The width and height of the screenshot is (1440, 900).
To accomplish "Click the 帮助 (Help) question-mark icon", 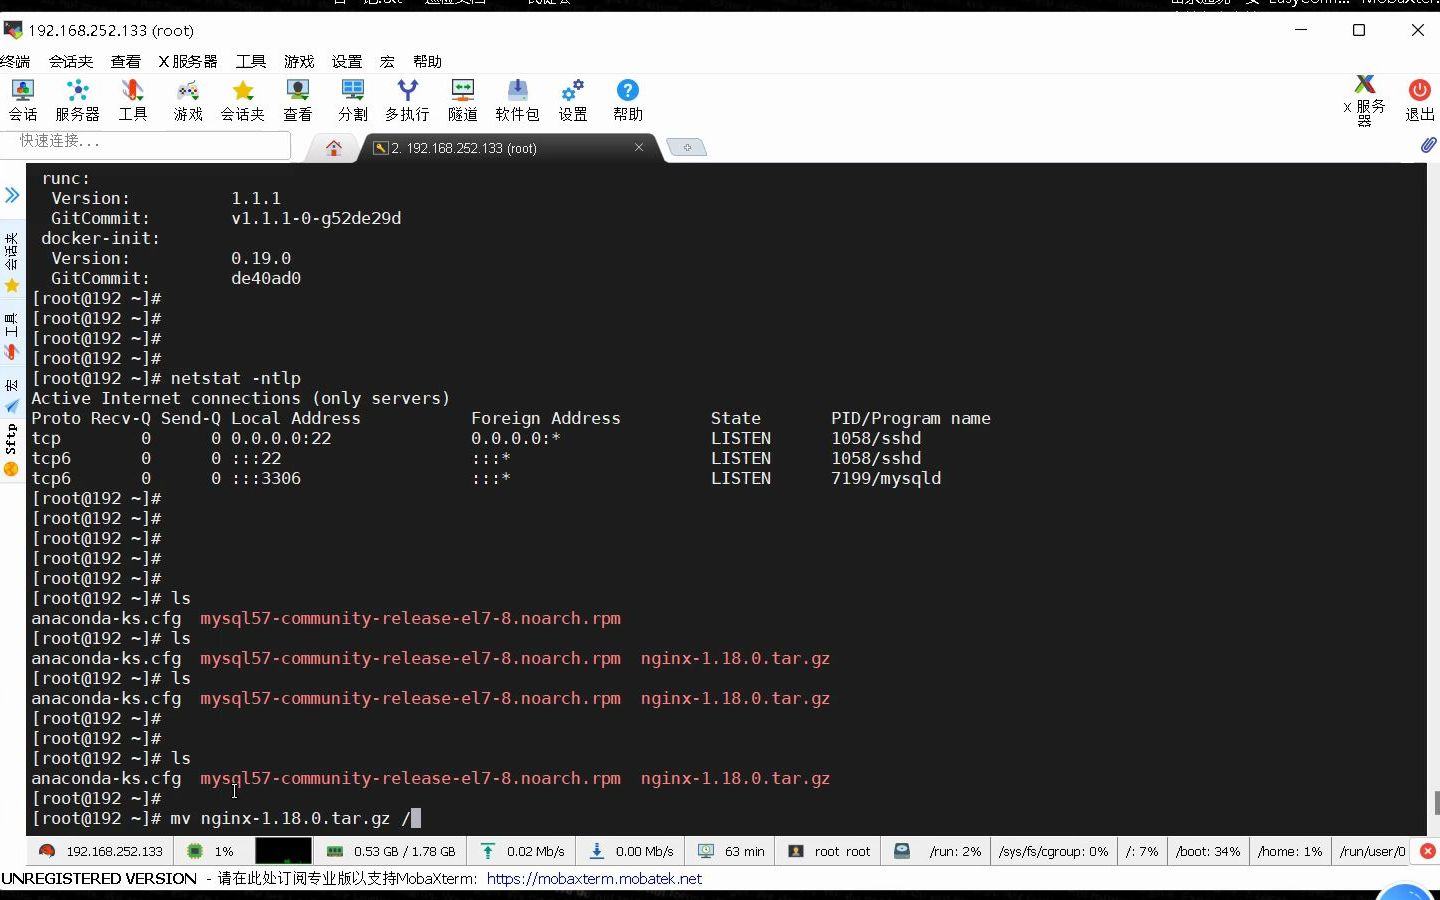I will 628,101.
